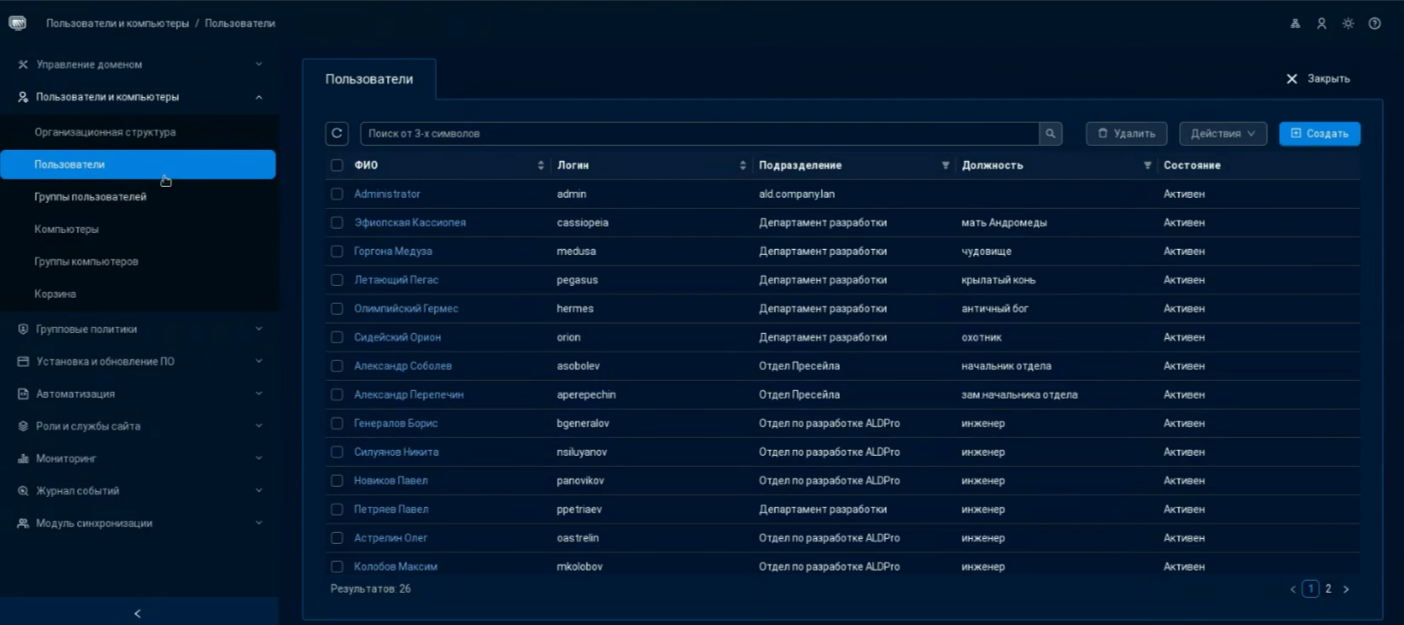Viewport: 1404px width, 625px height.
Task: Select the Пользователи tab at top
Action: (x=369, y=79)
